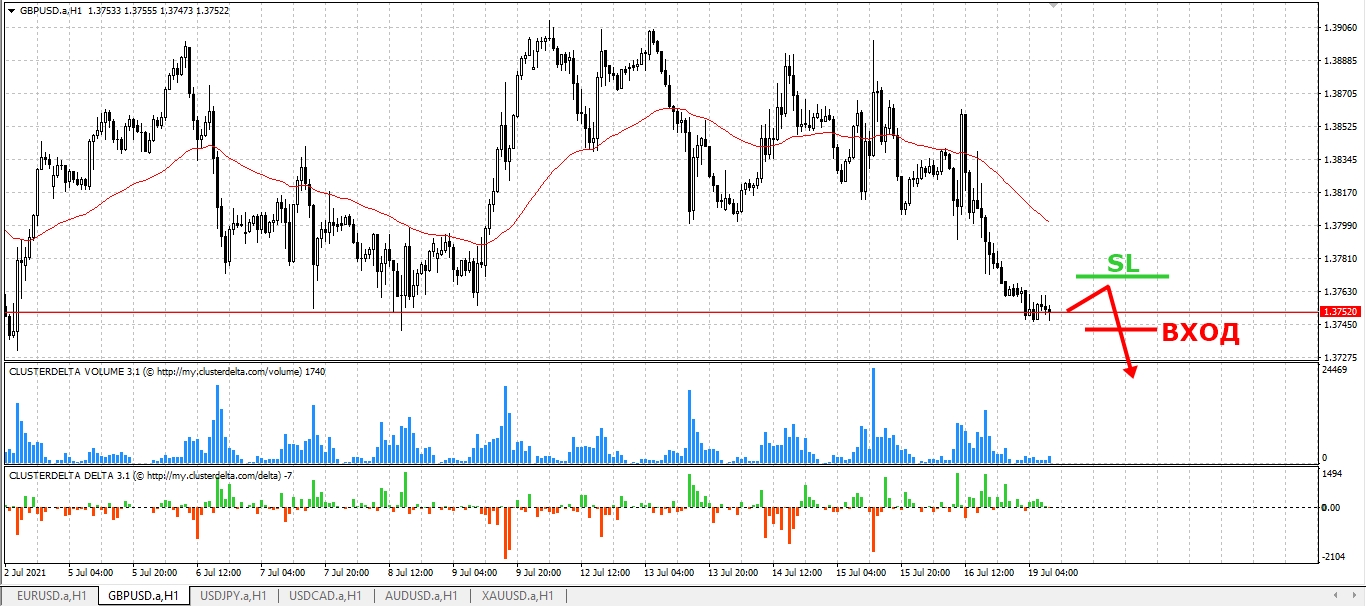Select the green stop-loss line under SL
Screen dimensions: 1366x606
pos(1122,275)
